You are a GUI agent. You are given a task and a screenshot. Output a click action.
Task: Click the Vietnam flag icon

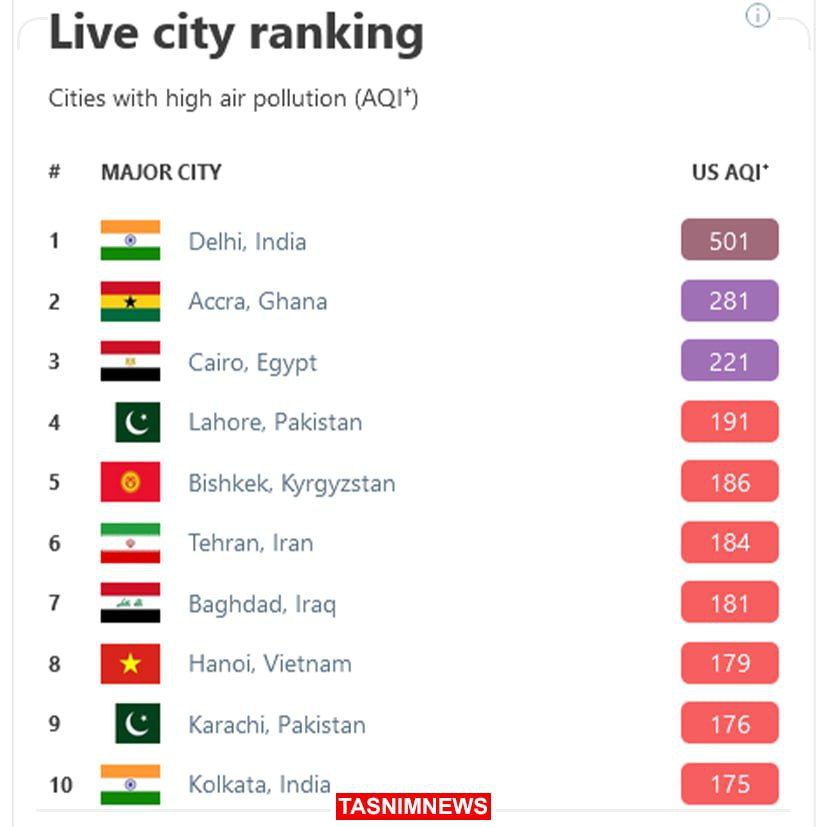click(130, 664)
